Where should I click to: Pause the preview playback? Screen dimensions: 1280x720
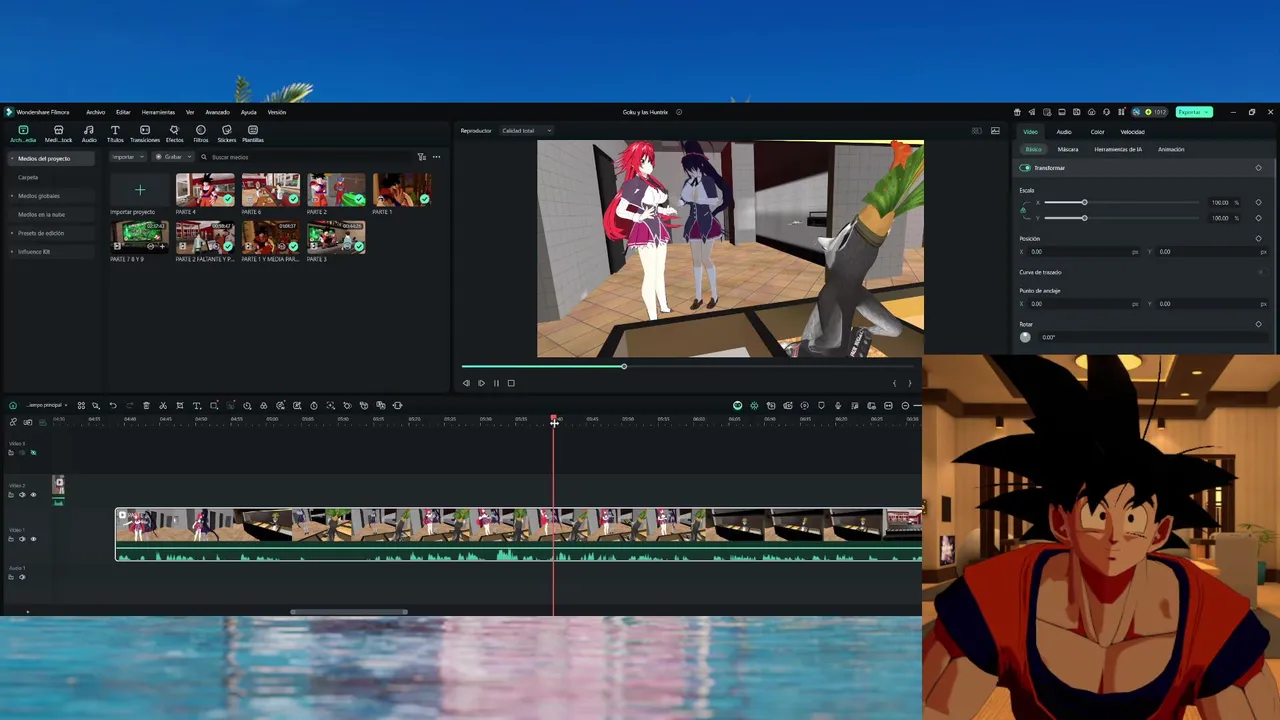[x=496, y=383]
